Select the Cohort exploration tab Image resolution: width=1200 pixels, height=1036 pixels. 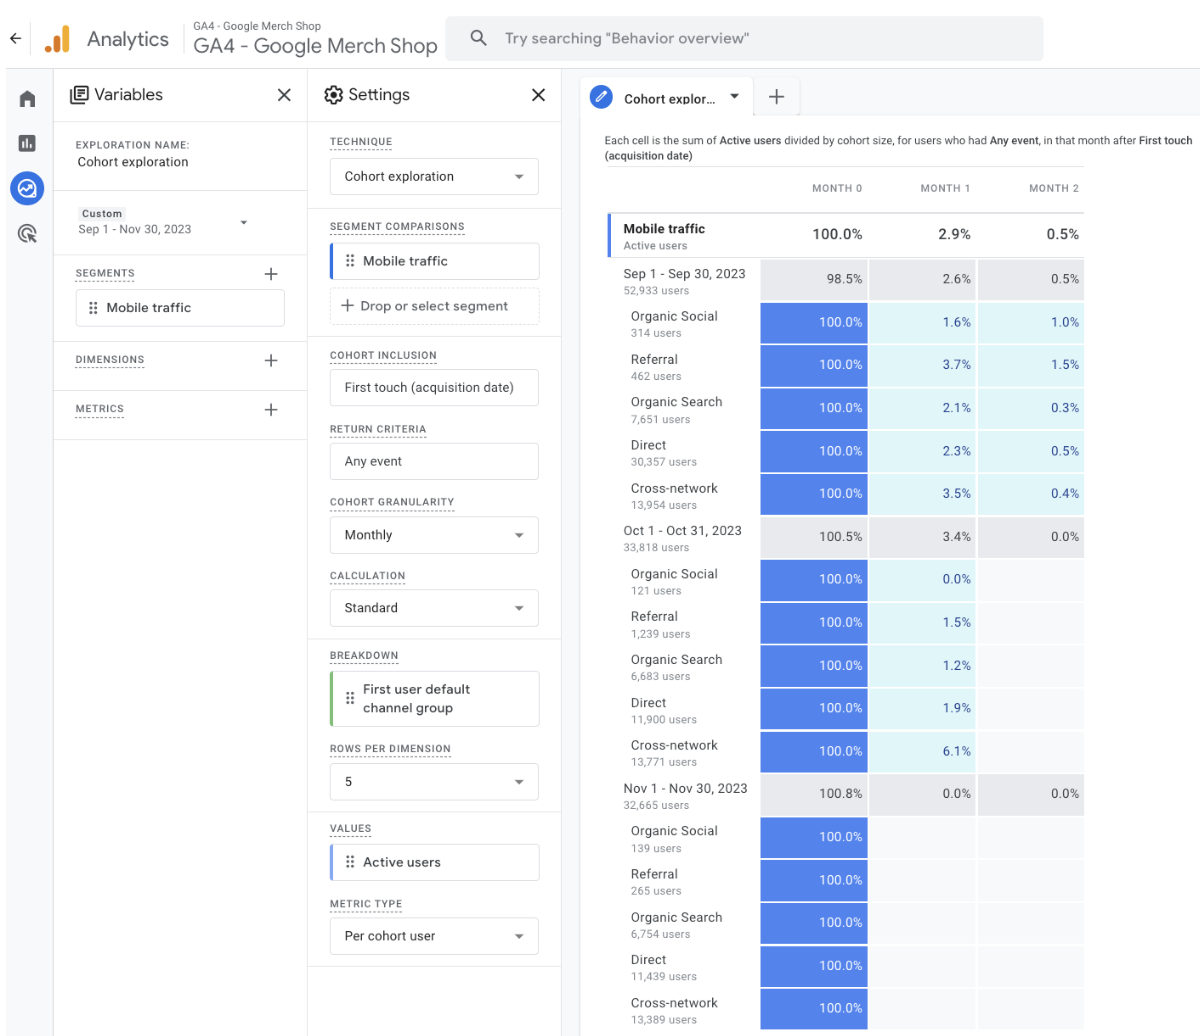(669, 99)
